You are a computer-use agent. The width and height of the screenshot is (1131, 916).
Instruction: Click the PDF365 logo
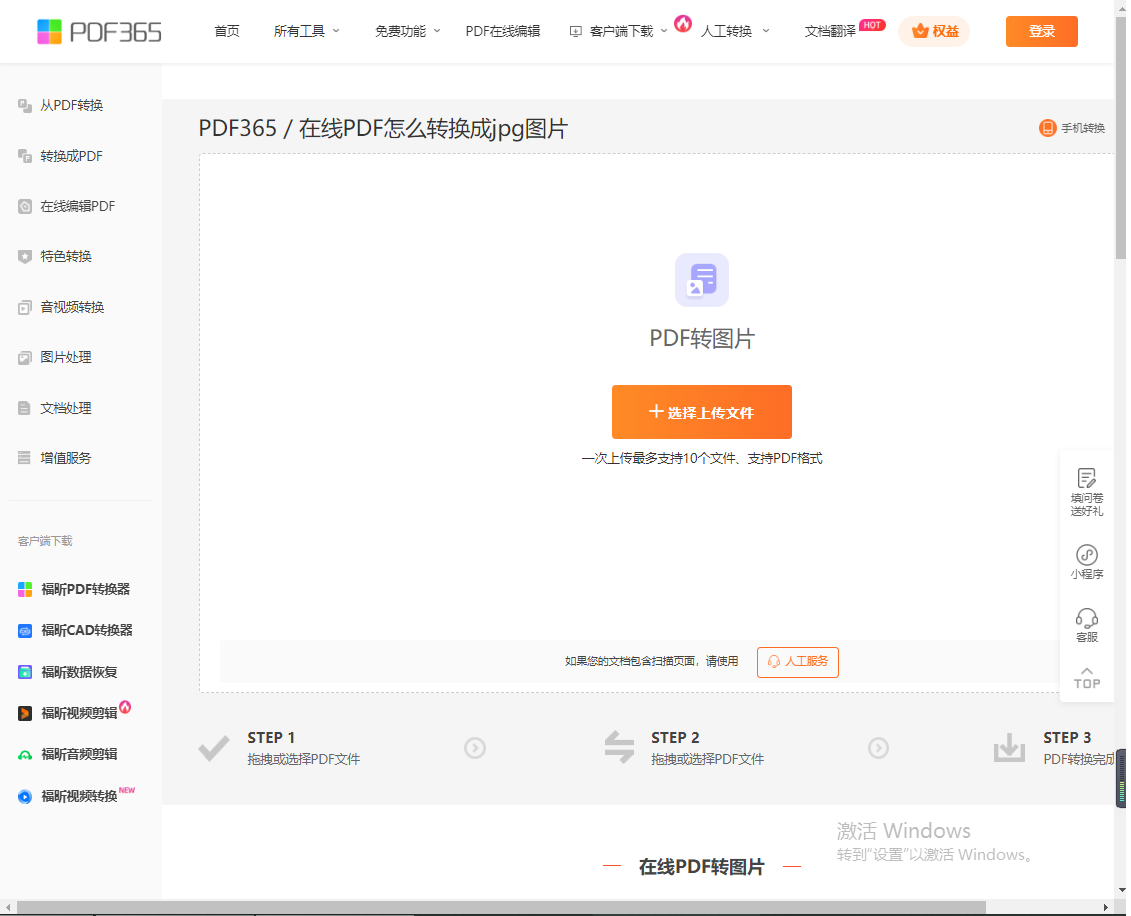(100, 32)
